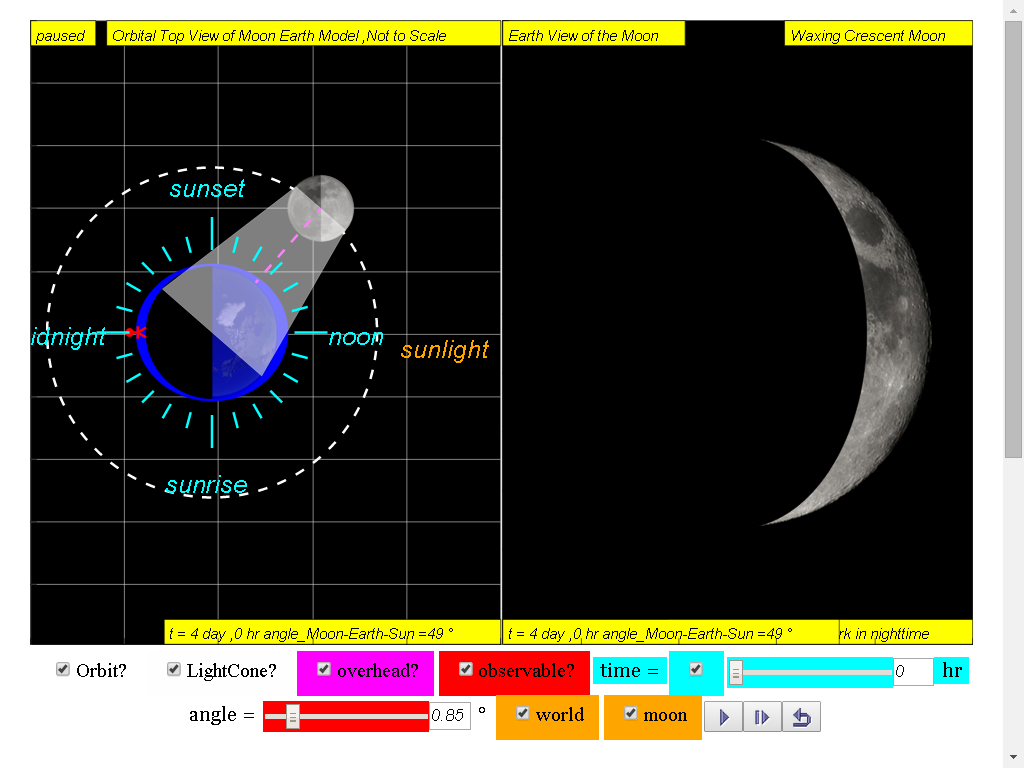
Task: Click the play simulation button
Action: [723, 716]
